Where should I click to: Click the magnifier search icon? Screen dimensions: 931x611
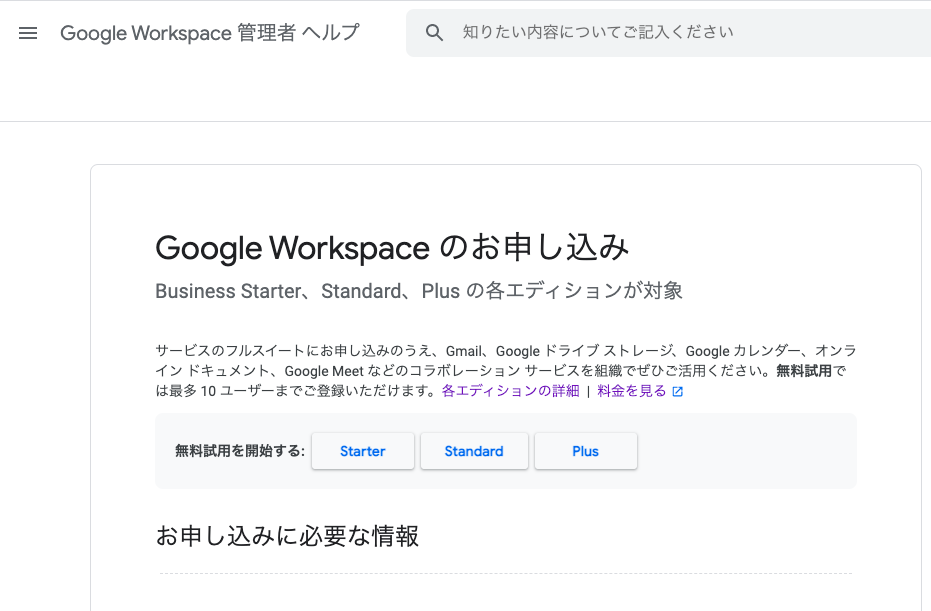434,33
